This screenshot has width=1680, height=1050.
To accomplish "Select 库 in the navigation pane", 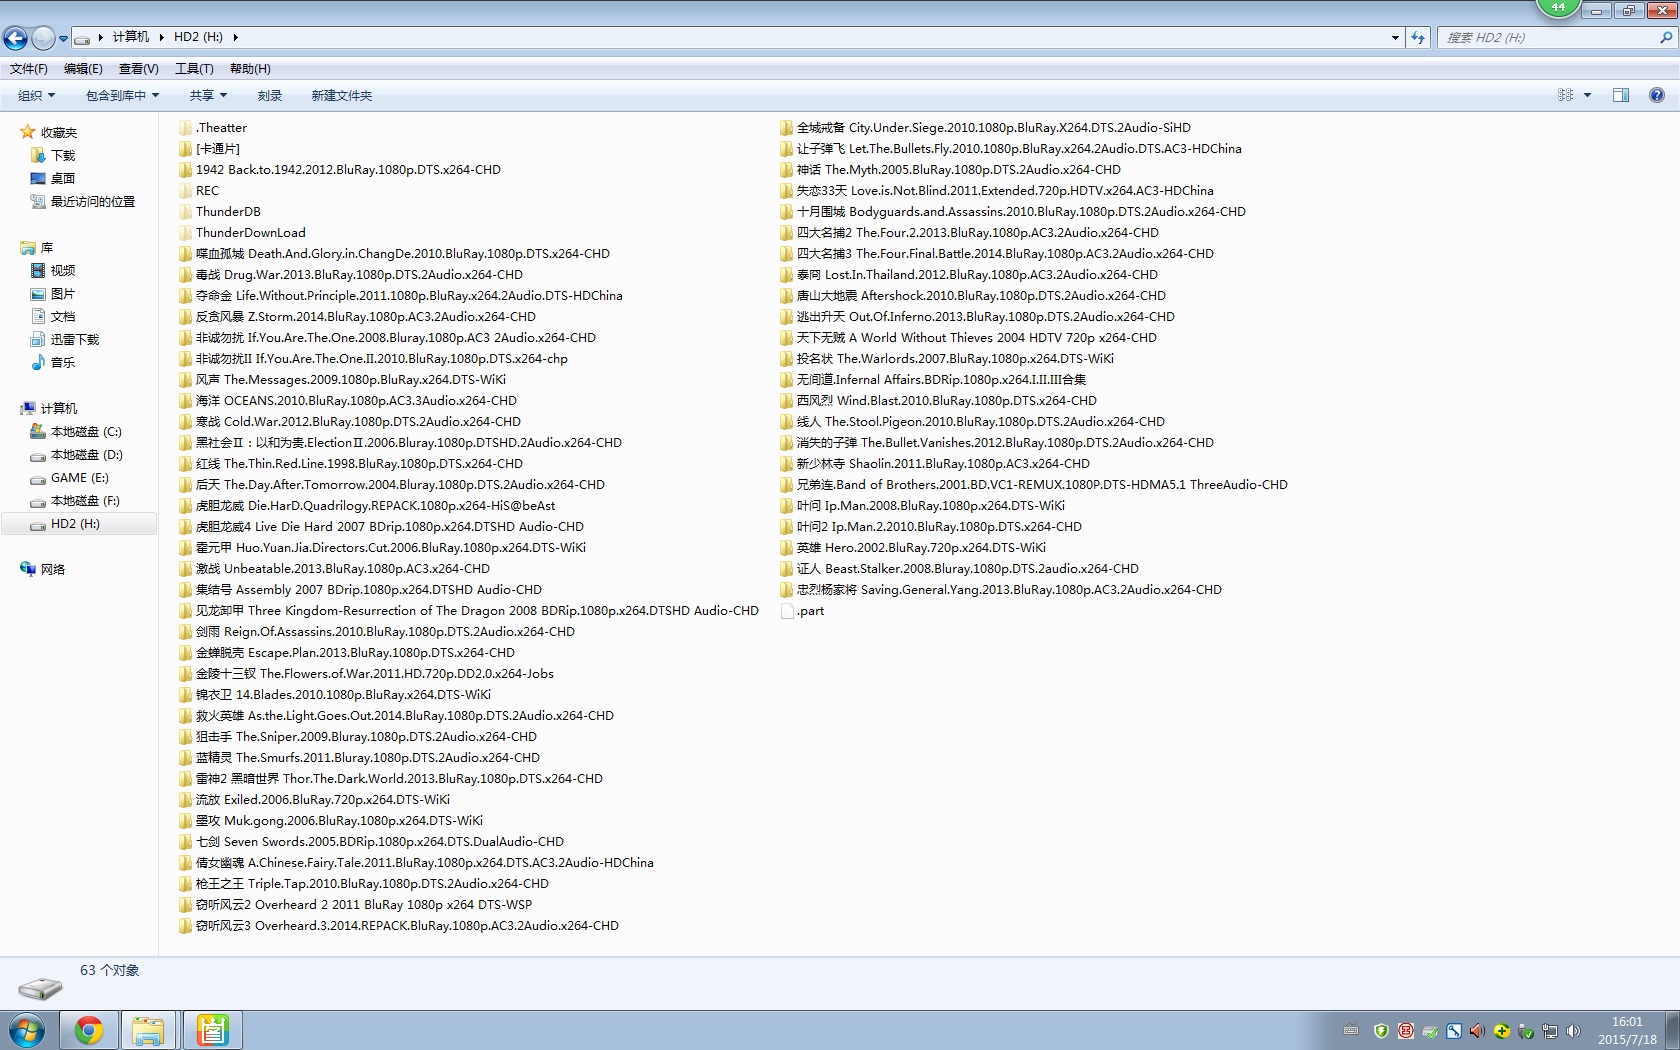I will [47, 248].
